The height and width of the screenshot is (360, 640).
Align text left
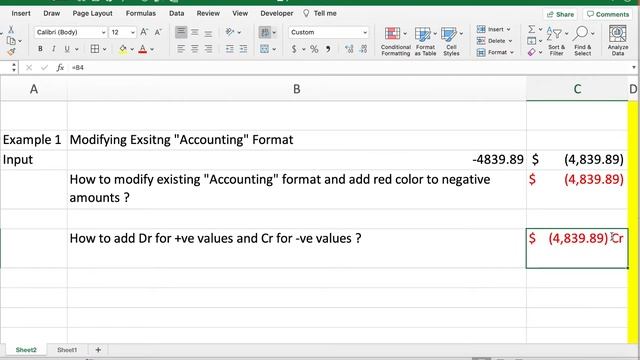coord(181,49)
